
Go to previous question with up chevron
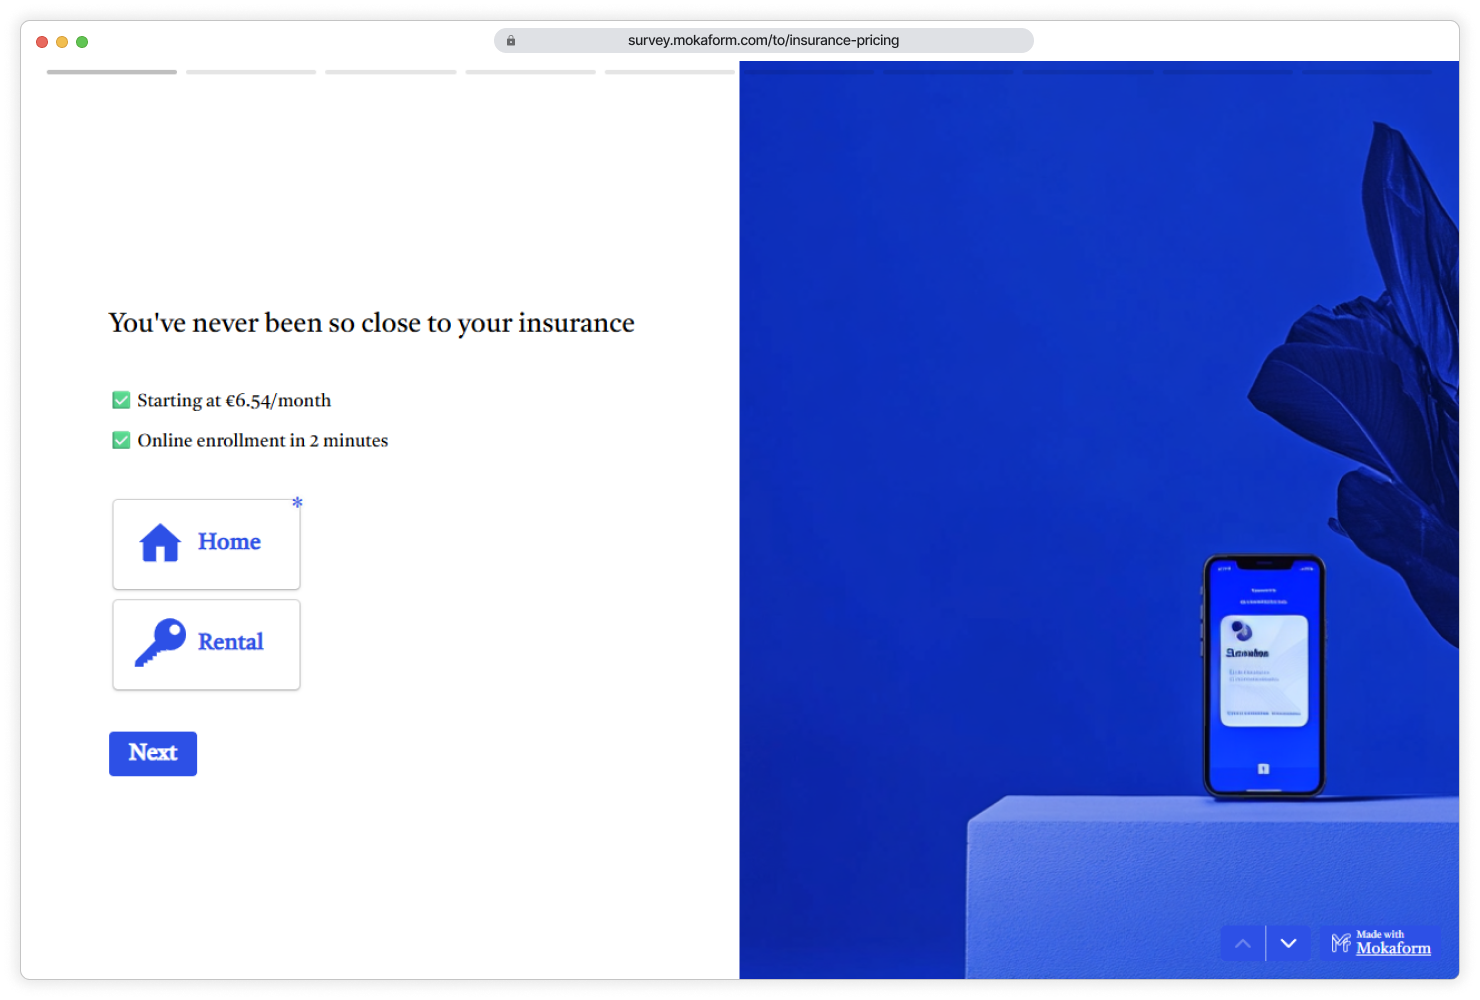[1243, 943]
